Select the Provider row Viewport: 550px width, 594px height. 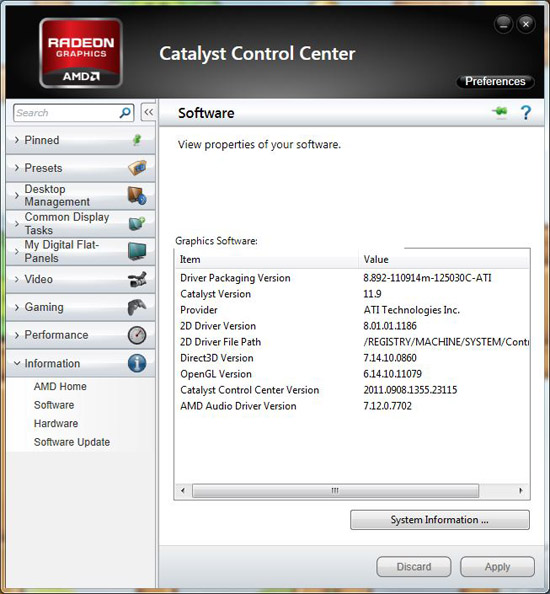pos(352,310)
